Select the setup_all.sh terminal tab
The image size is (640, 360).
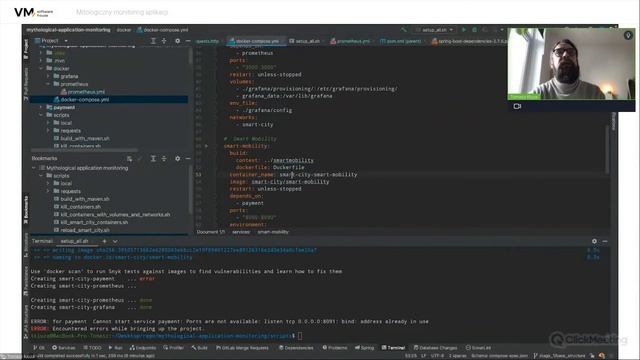tap(75, 241)
